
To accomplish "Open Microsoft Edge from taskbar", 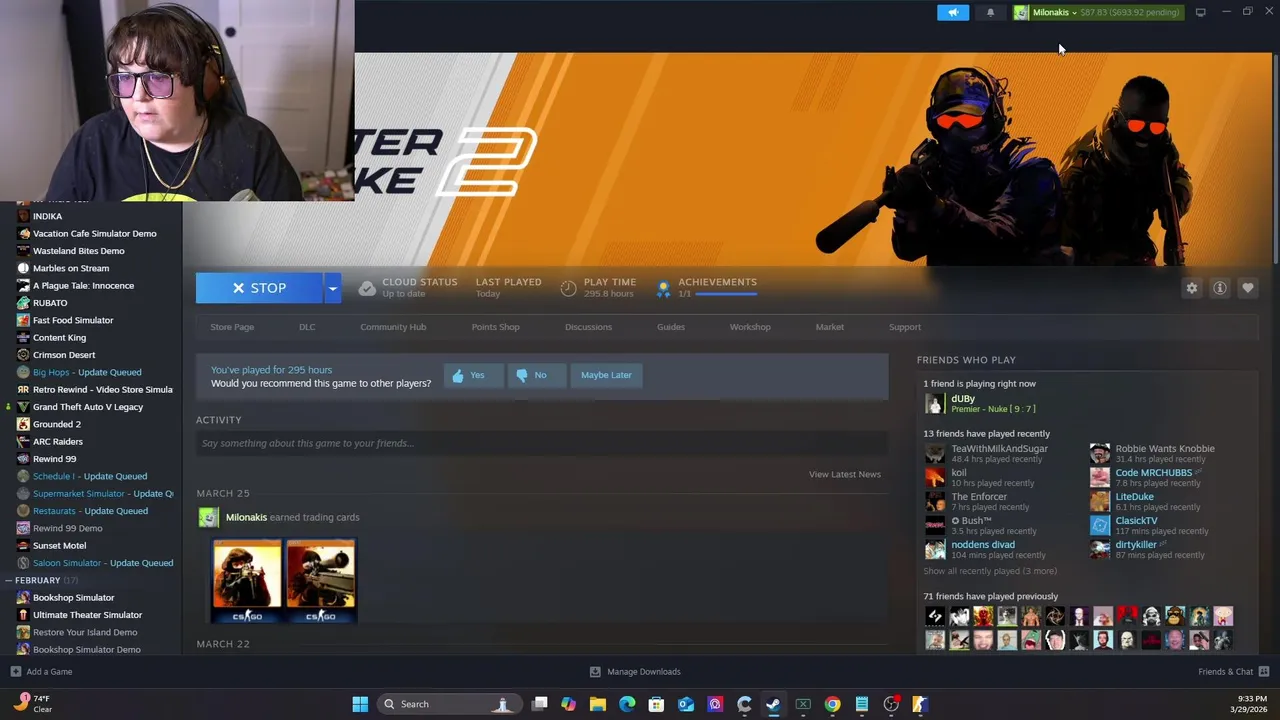I will point(627,704).
